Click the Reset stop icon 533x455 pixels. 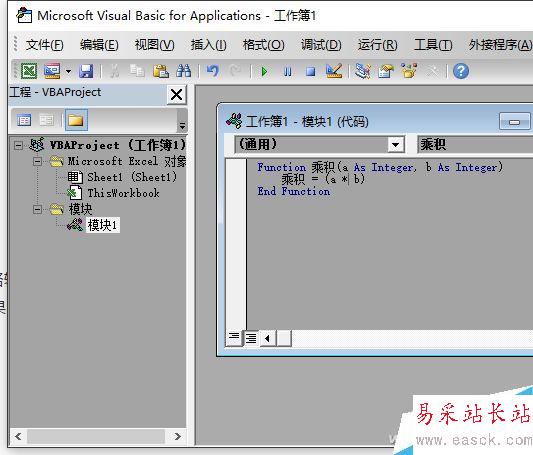click(310, 72)
